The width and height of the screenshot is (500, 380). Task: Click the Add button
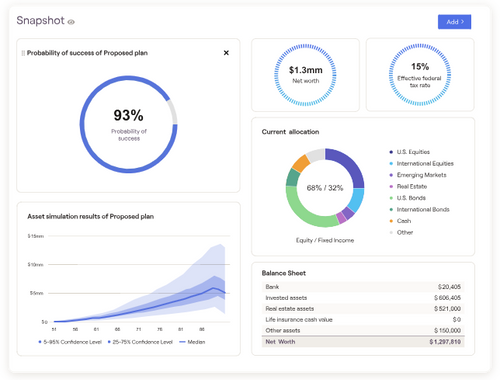(x=454, y=22)
